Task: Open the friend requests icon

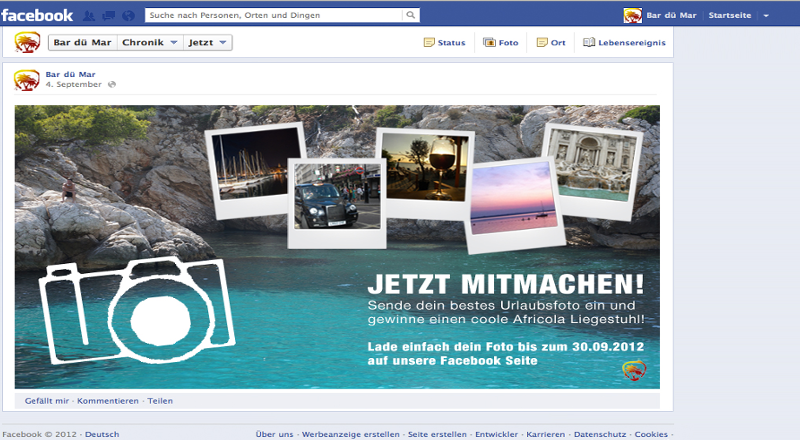Action: click(89, 16)
